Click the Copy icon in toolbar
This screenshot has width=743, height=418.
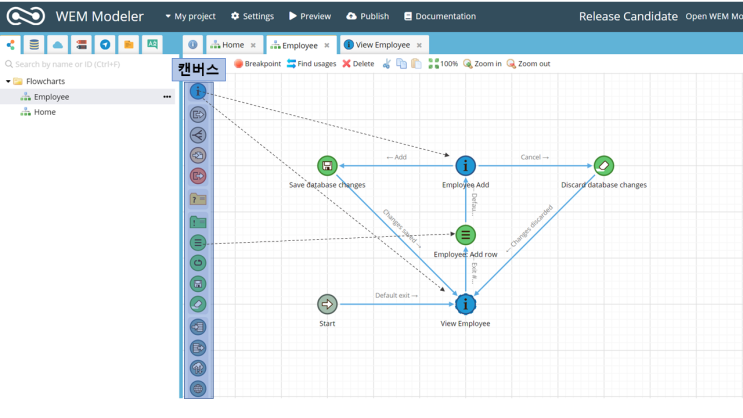pos(401,64)
